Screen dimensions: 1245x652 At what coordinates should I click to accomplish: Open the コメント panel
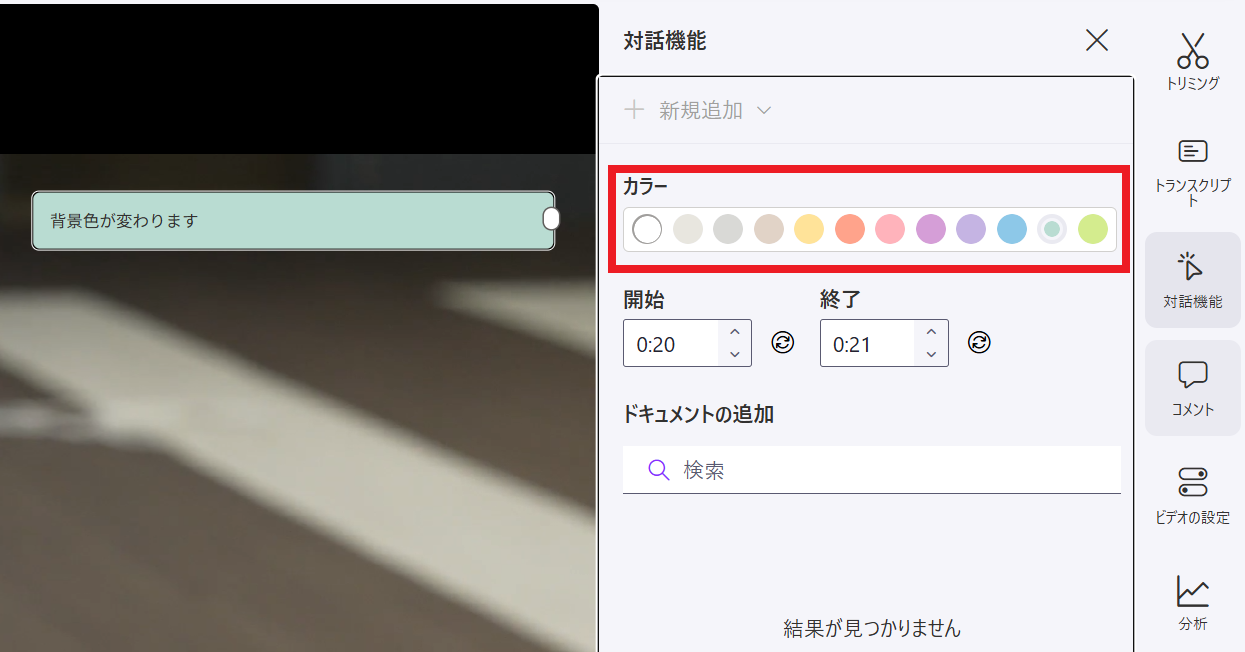click(x=1192, y=388)
